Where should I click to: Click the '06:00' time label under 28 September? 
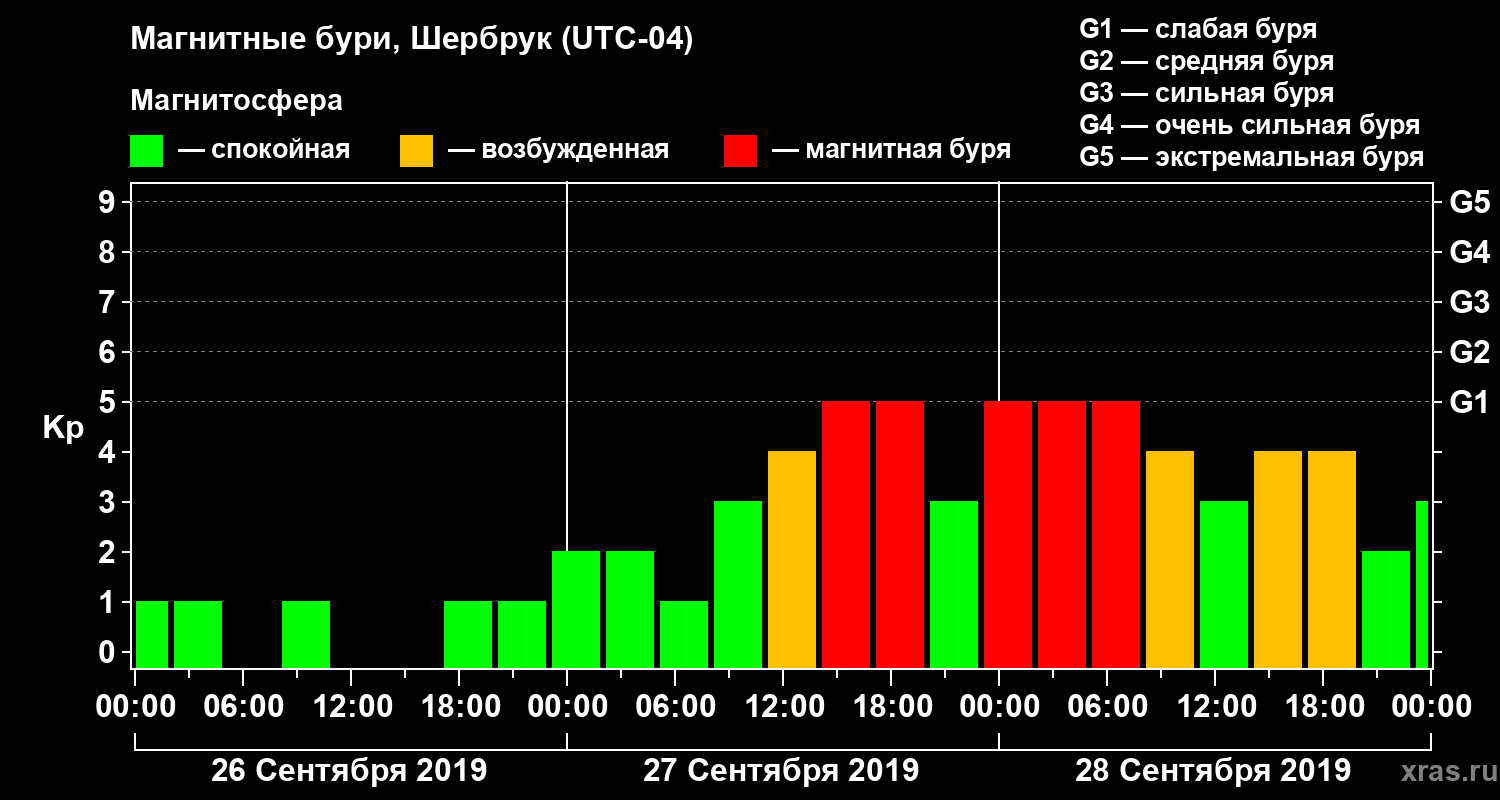pos(1106,707)
